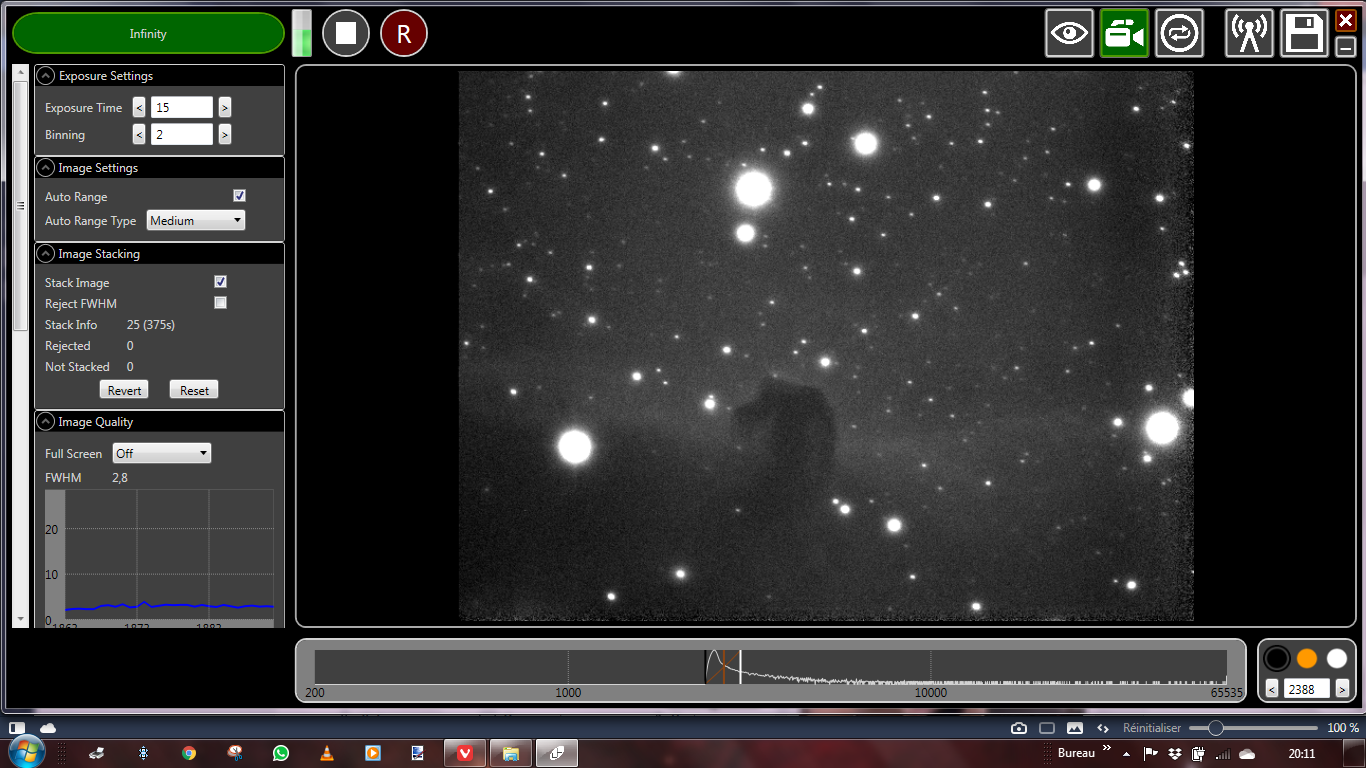The height and width of the screenshot is (768, 1366).
Task: Select the black point circle swatch
Action: pyautogui.click(x=1277, y=658)
